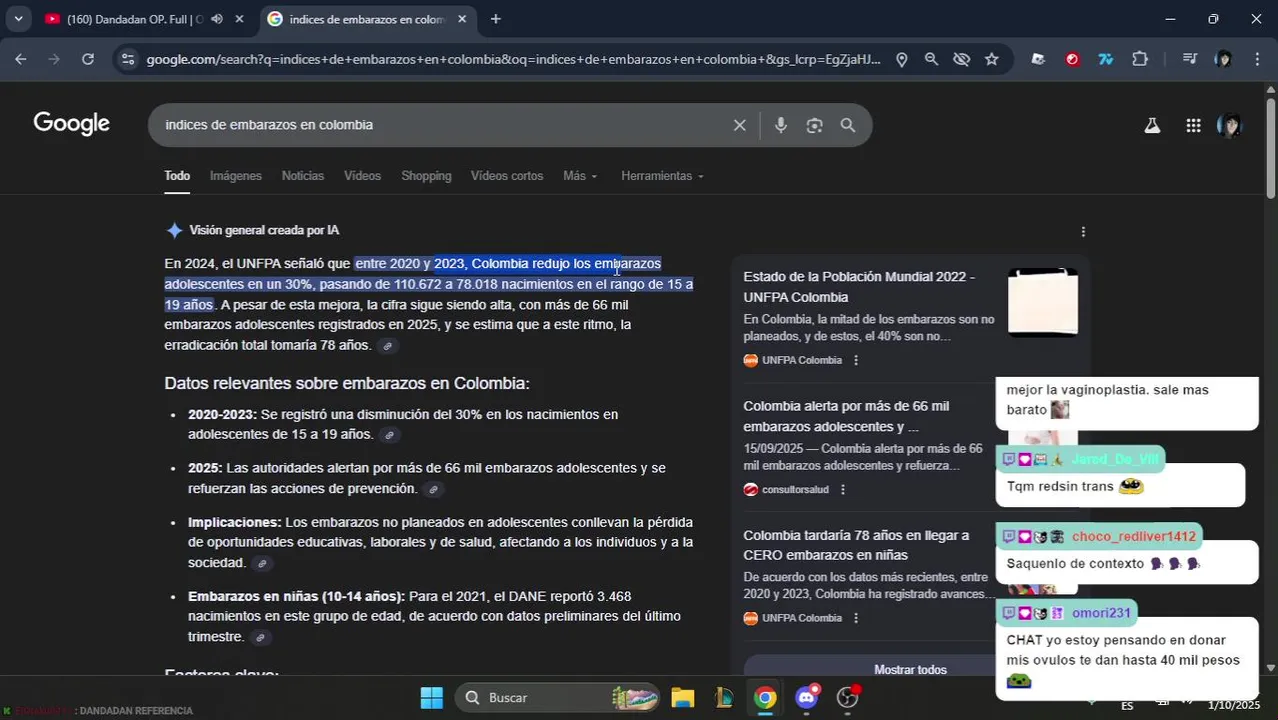Viewport: 1278px width, 720px height.
Task: Expand the Más search filter dropdown
Action: 580,176
